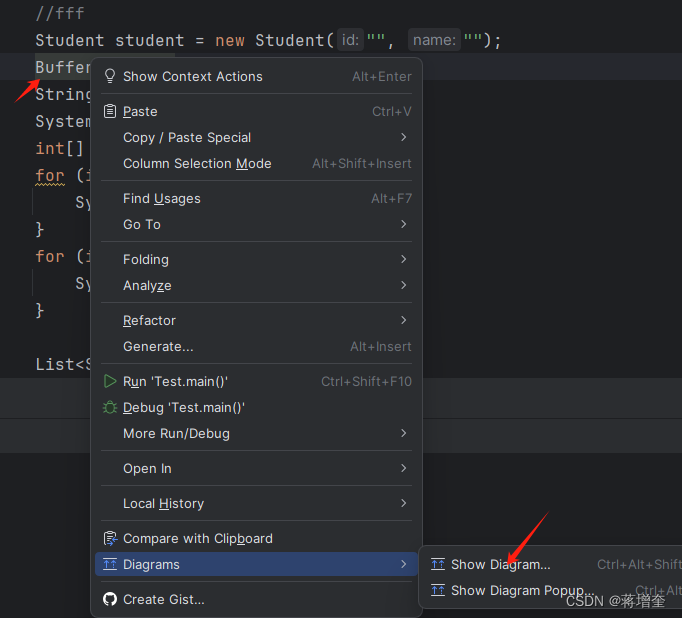Screen dimensions: 682x618
Task: Click the Alt+Enter shortcut label
Action: click(382, 77)
